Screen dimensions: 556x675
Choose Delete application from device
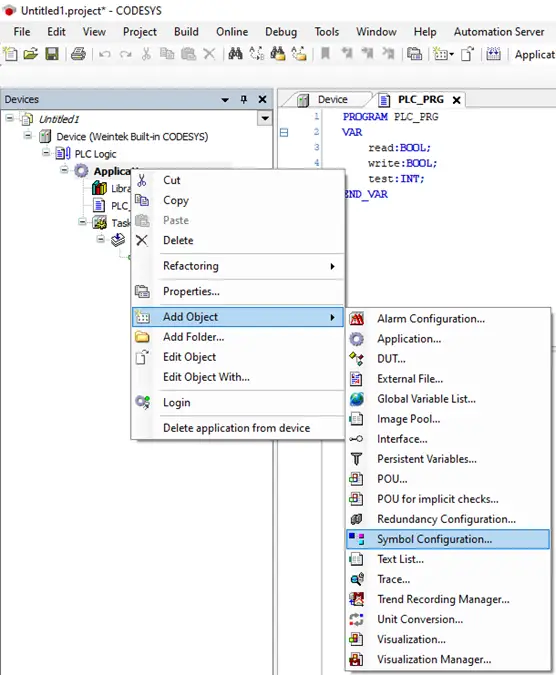(x=238, y=428)
